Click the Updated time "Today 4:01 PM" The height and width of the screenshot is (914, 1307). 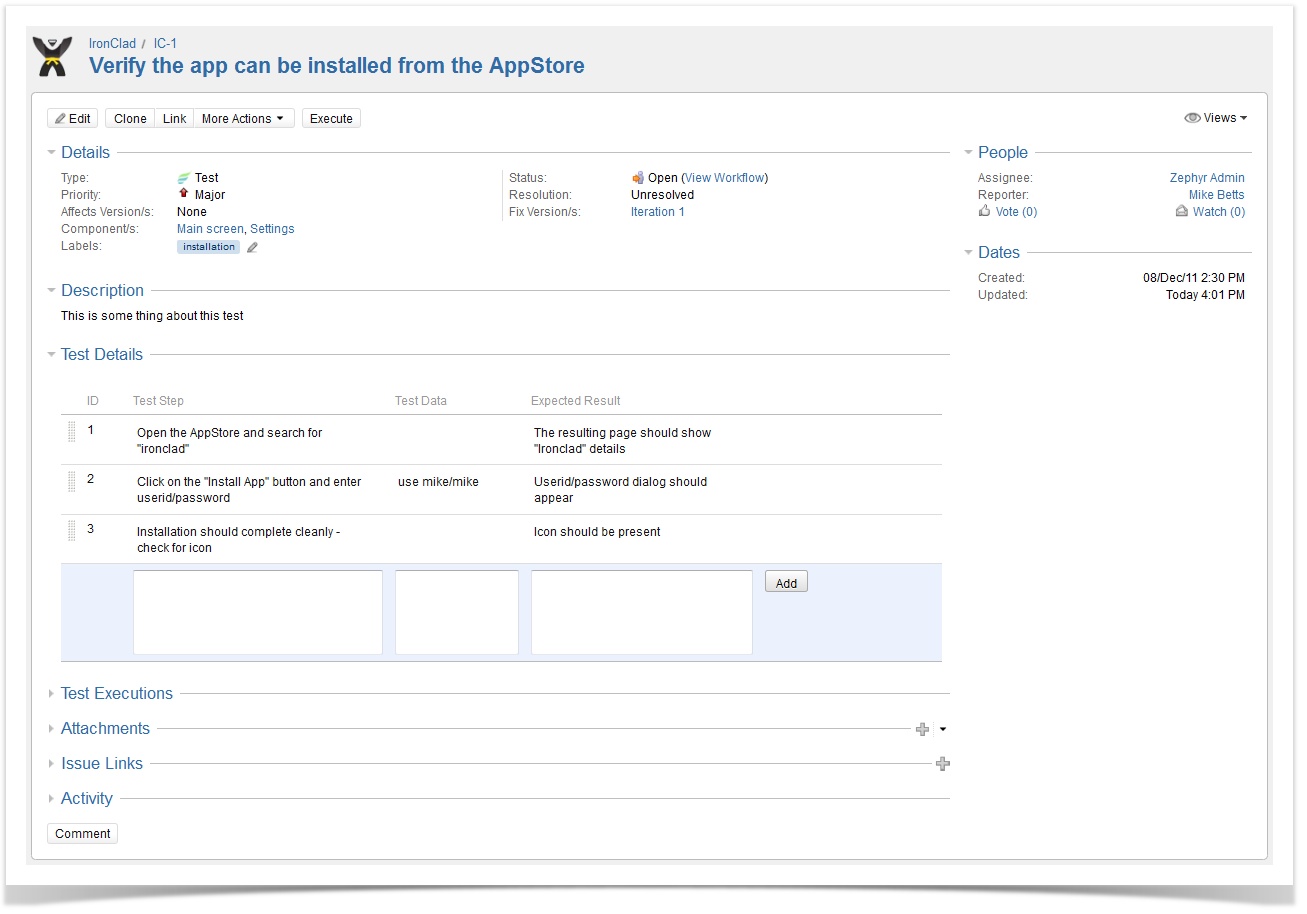(1205, 295)
